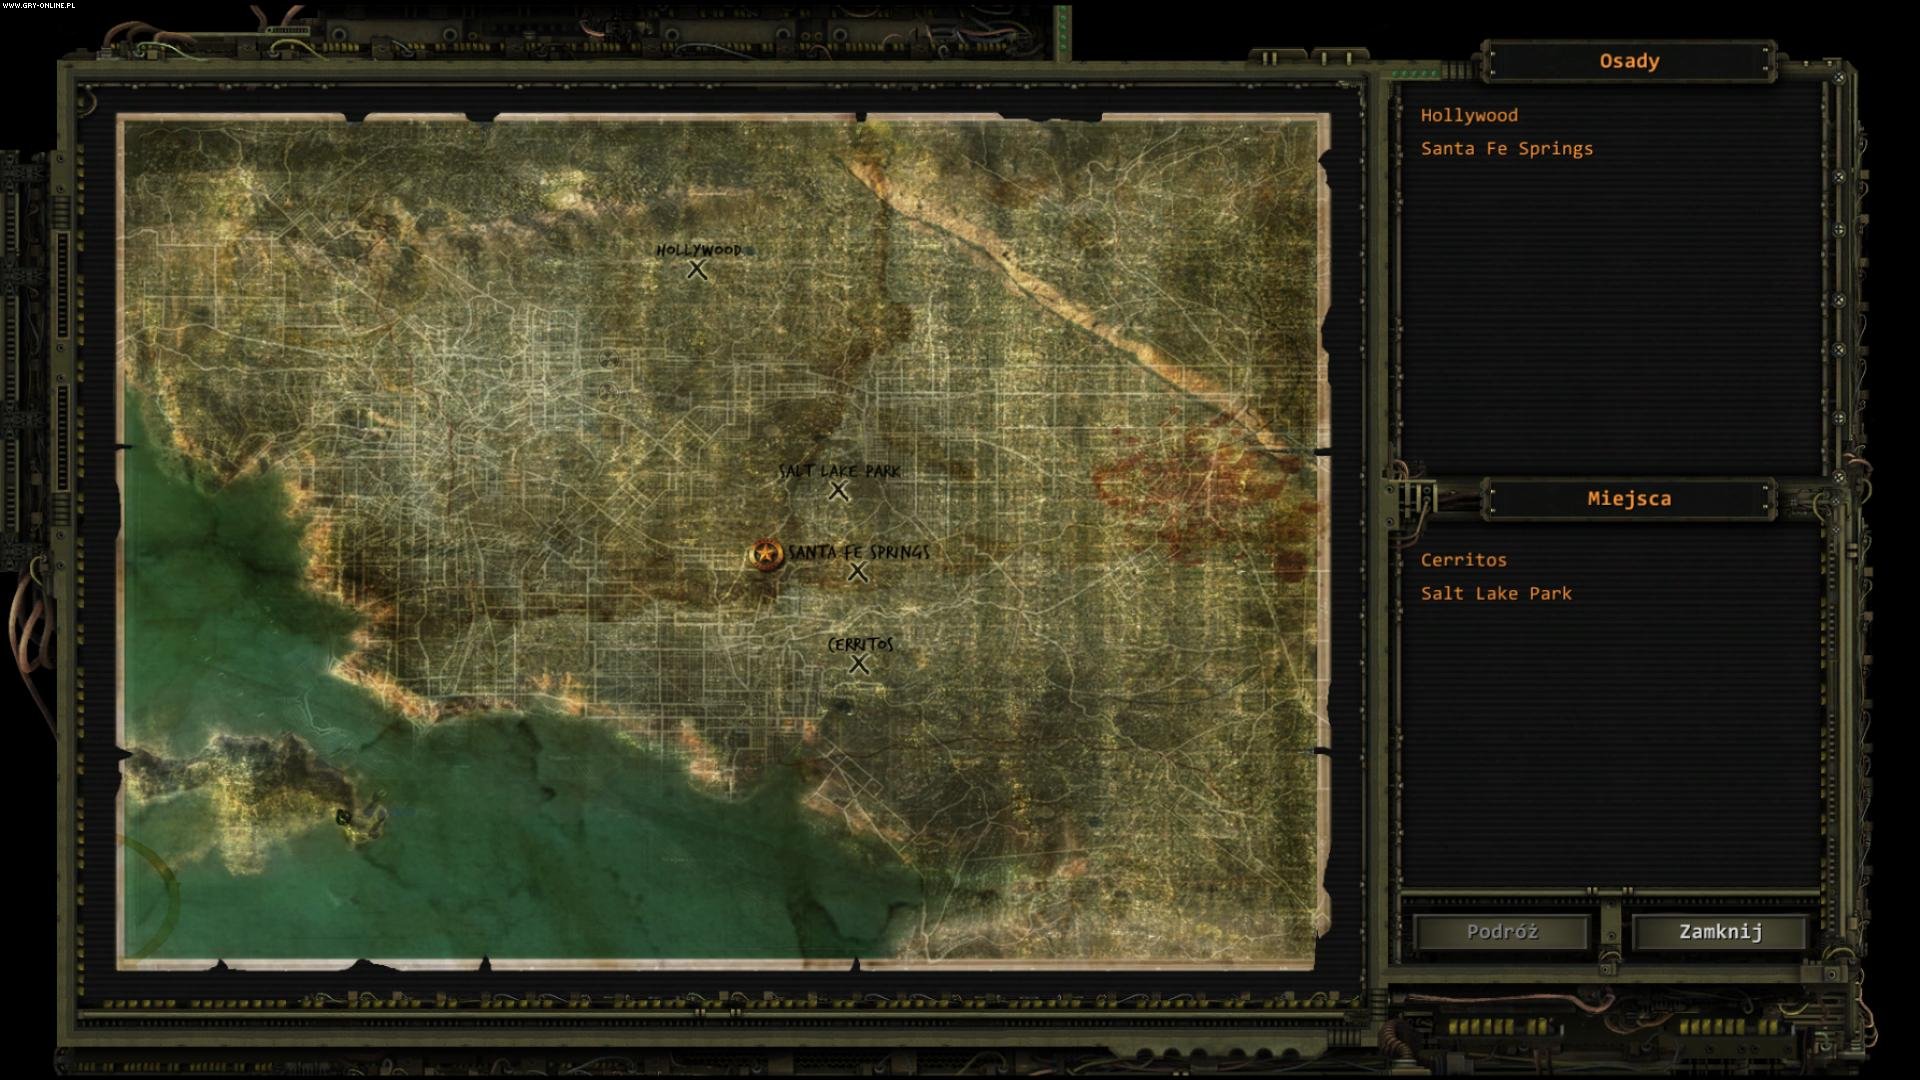The height and width of the screenshot is (1080, 1920).
Task: Click the CERRITOS handwritten map label
Action: coord(860,644)
